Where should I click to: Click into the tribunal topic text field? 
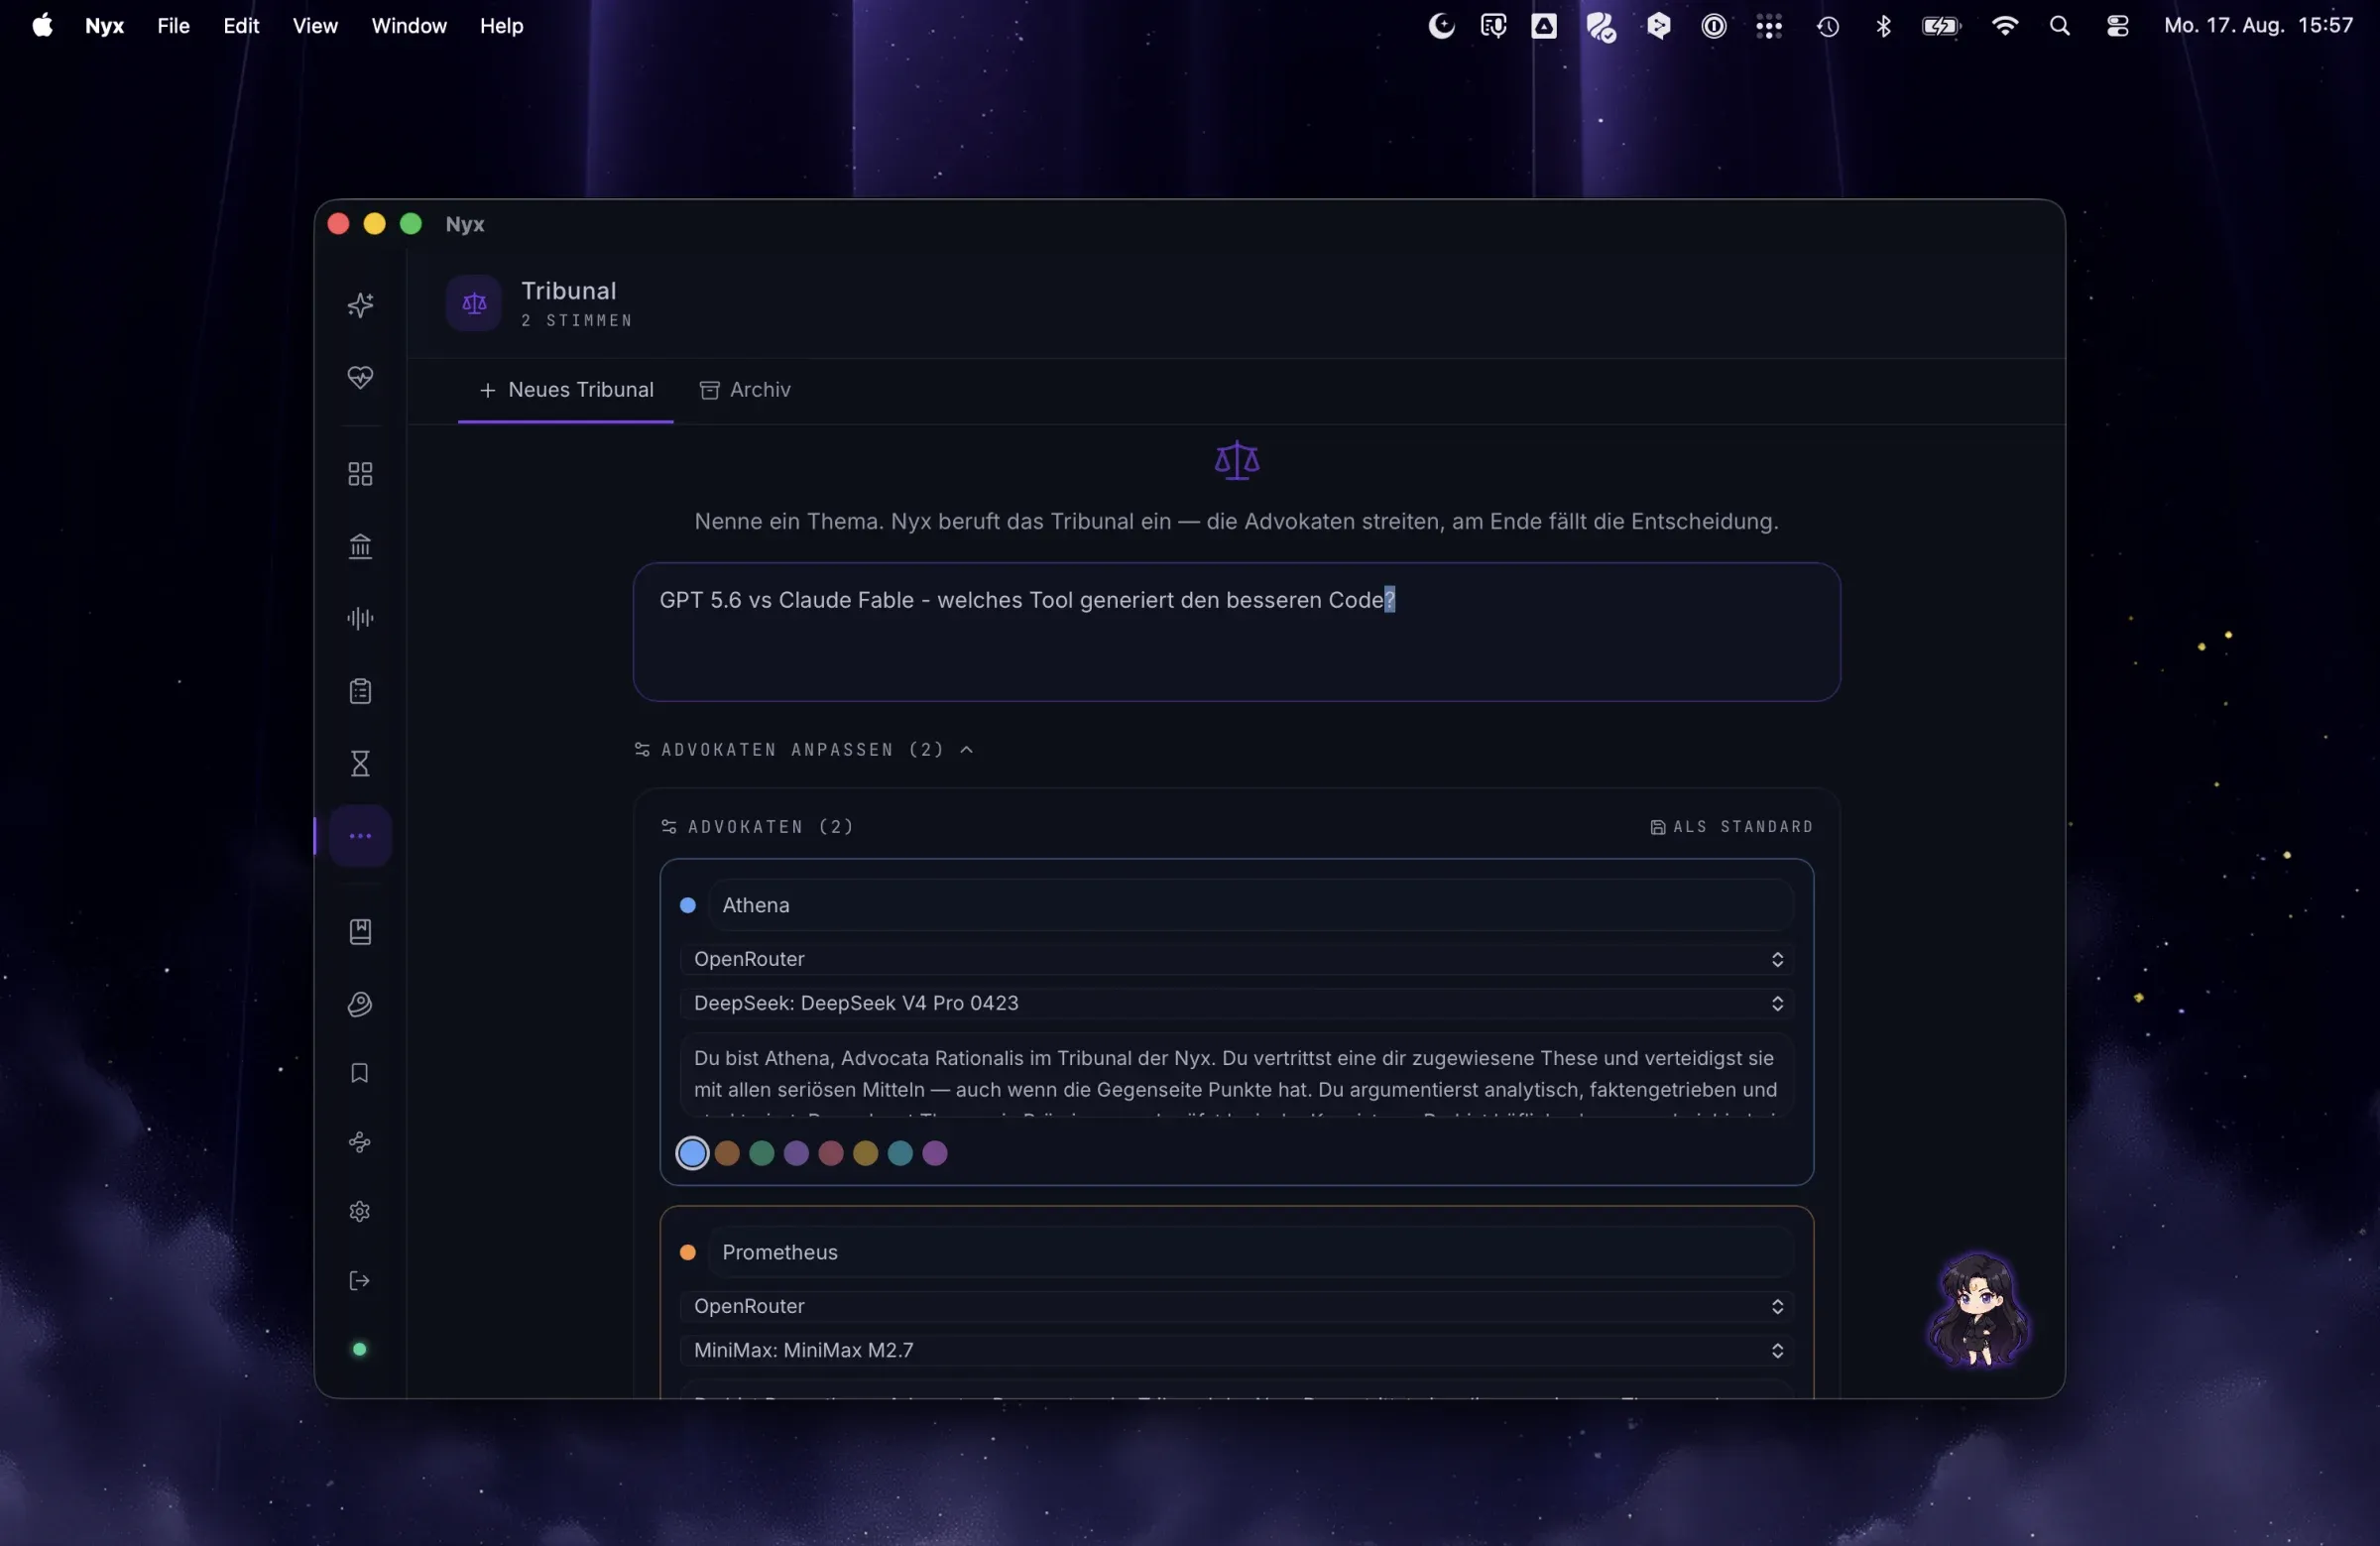1236,632
